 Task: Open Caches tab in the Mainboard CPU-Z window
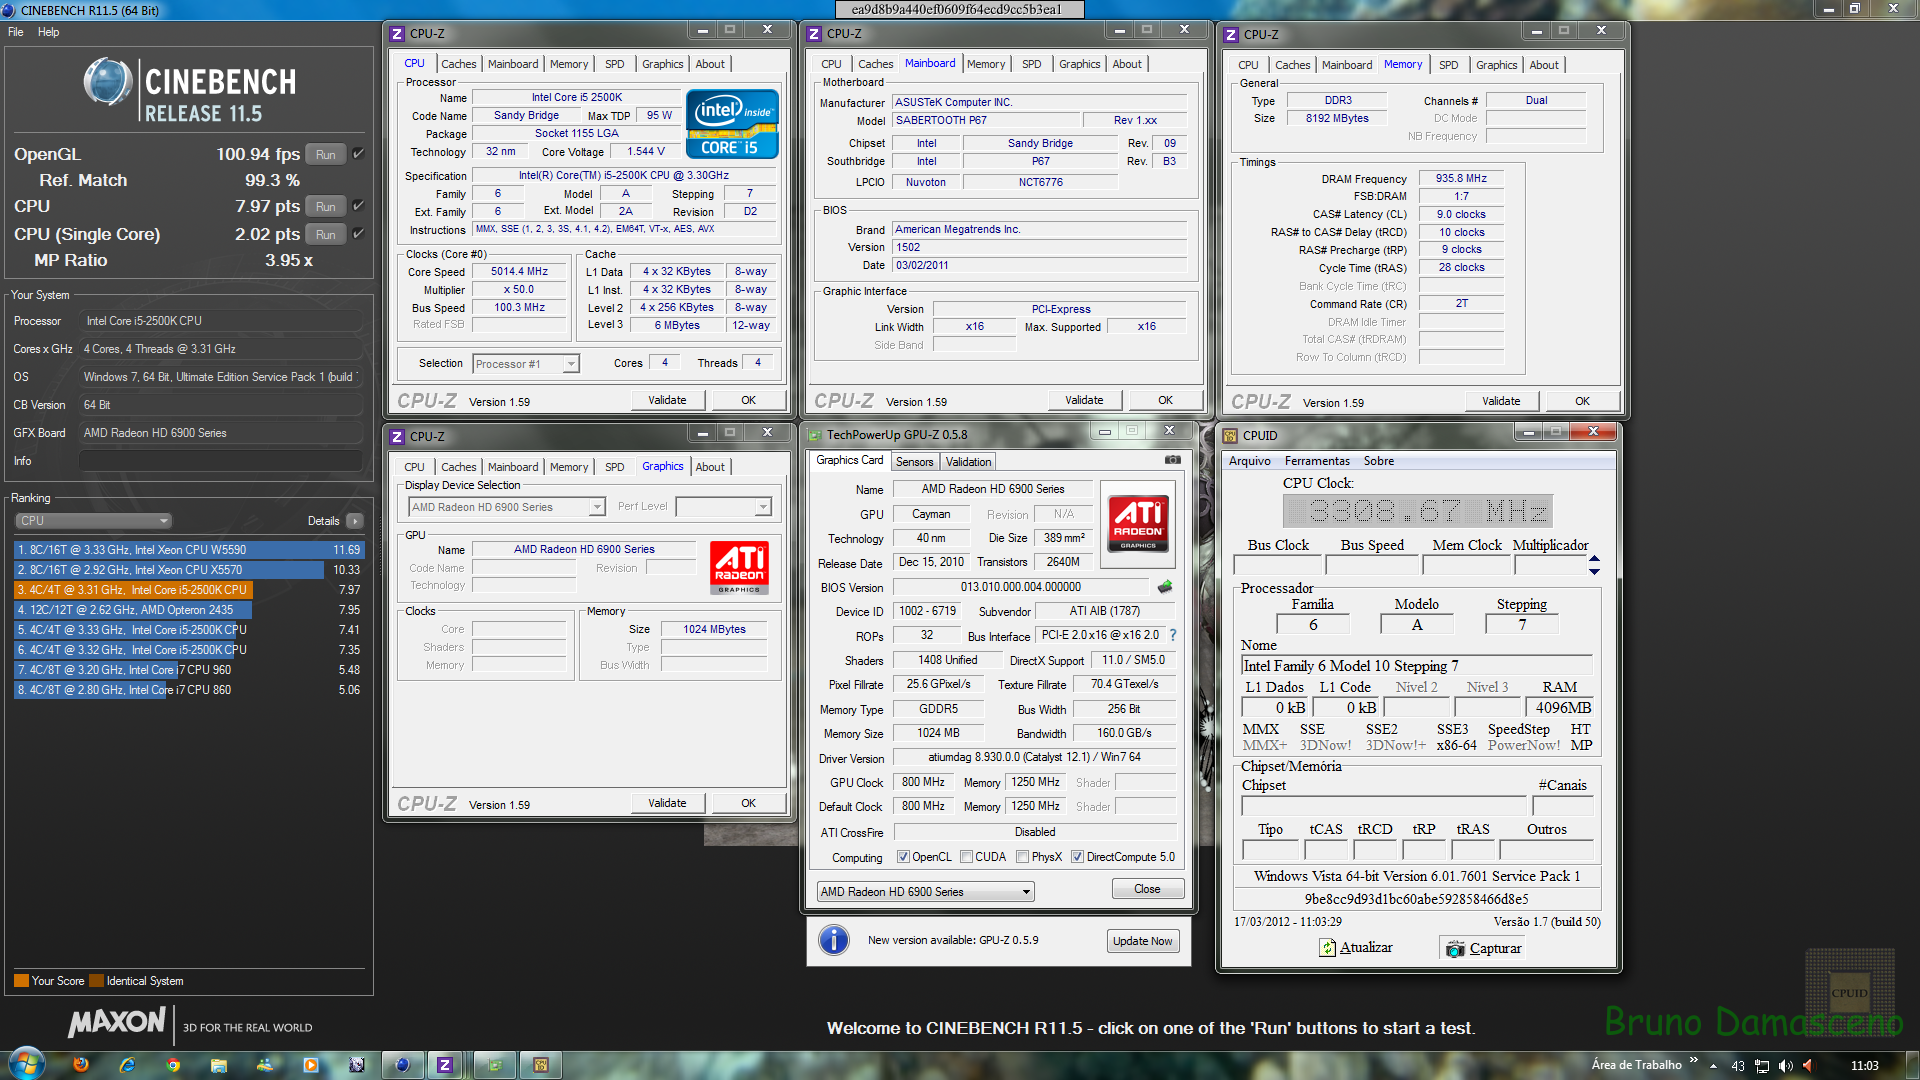pyautogui.click(x=875, y=64)
